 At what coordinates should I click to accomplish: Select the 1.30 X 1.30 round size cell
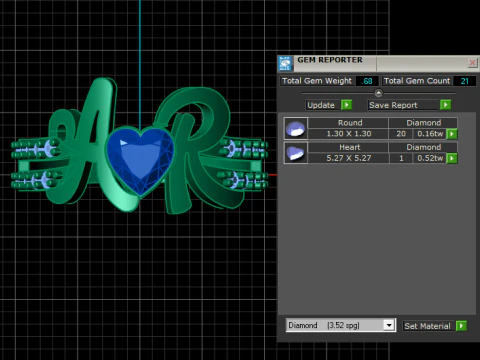click(x=348, y=134)
